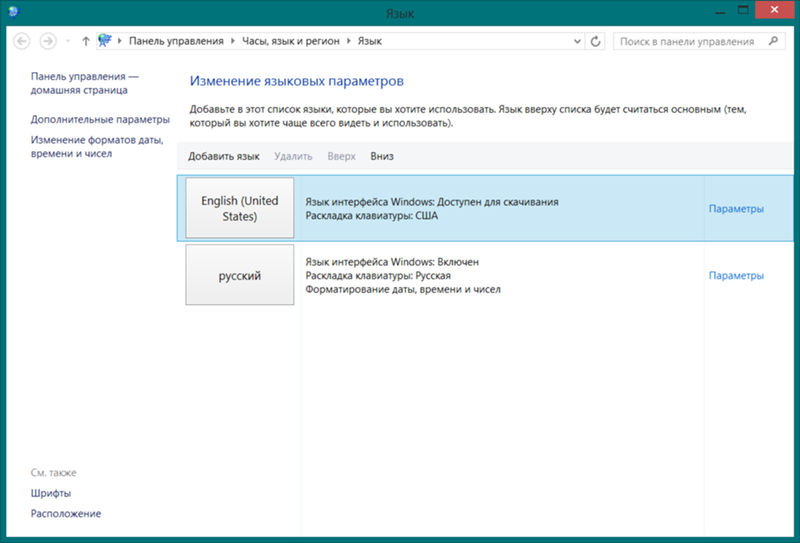Click Добавить язык button

223,156
